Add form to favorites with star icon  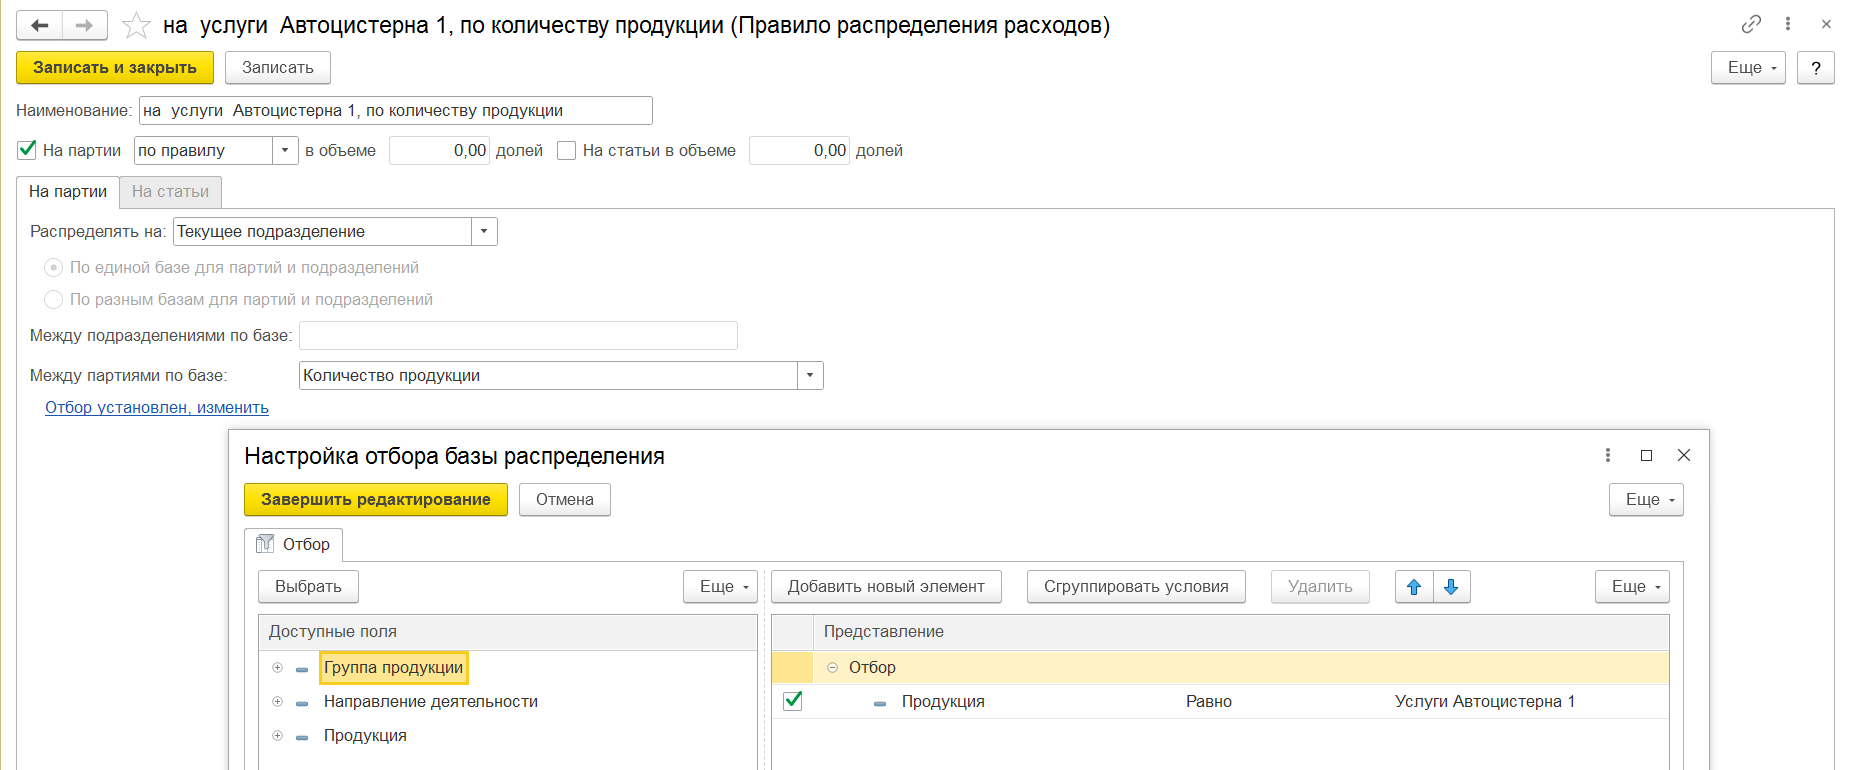coord(136,25)
